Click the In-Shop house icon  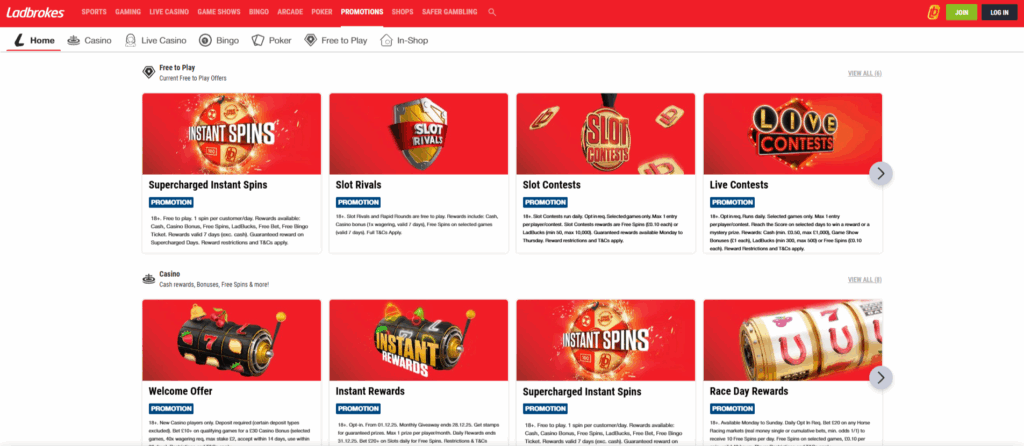tap(386, 40)
